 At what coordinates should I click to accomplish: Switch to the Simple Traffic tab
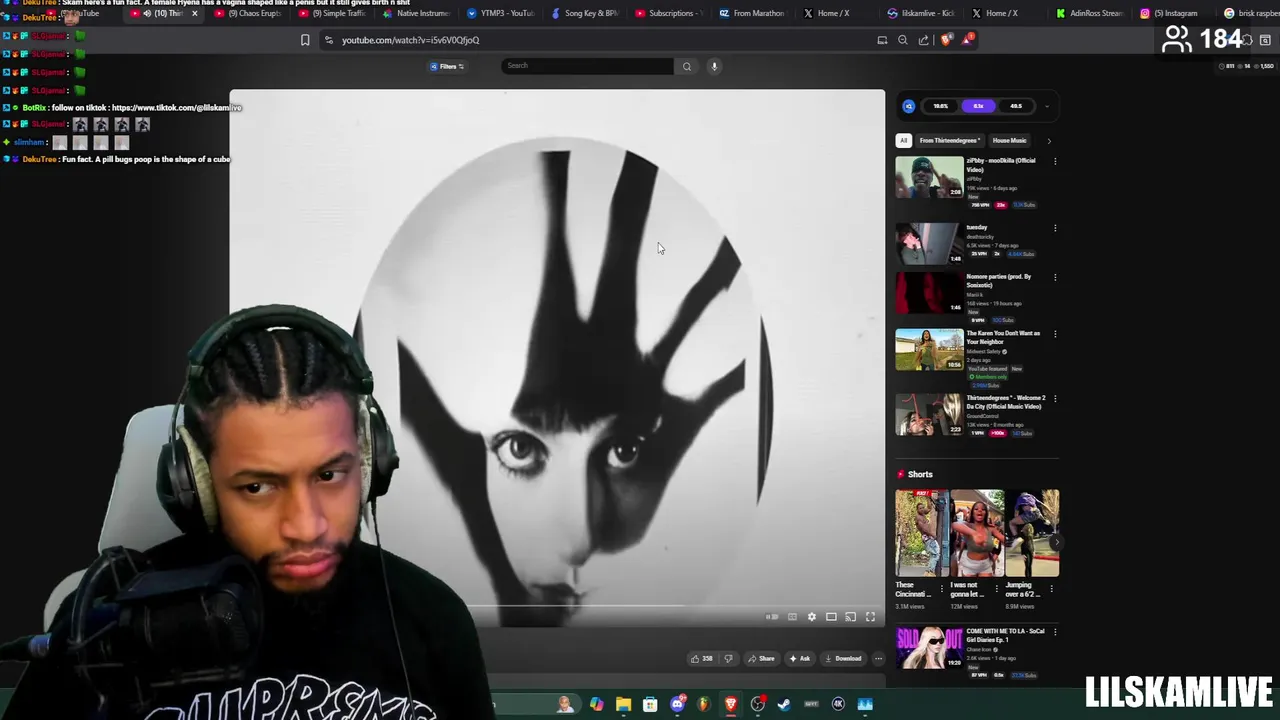pos(332,13)
